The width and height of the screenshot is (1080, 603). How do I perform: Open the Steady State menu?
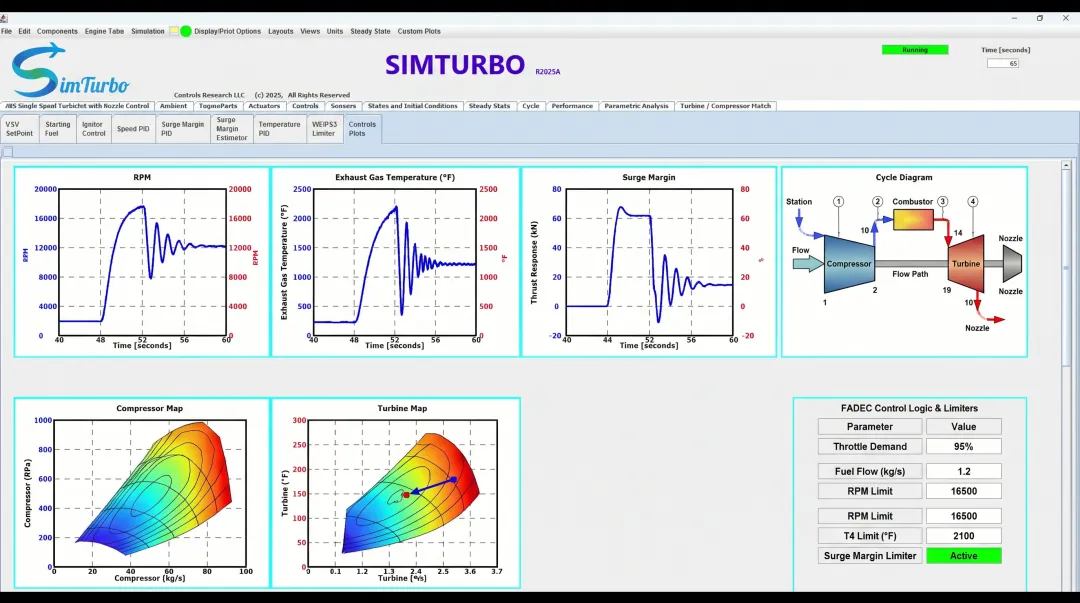[x=370, y=31]
